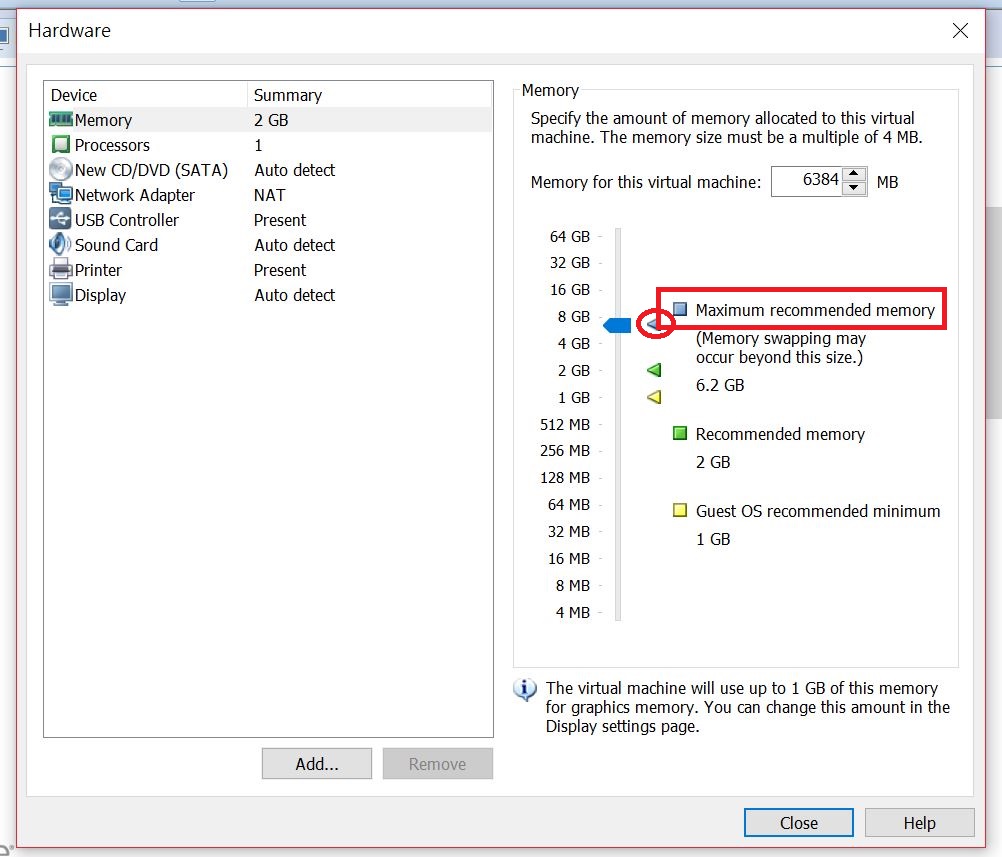Click the Display monitor icon

click(61, 294)
